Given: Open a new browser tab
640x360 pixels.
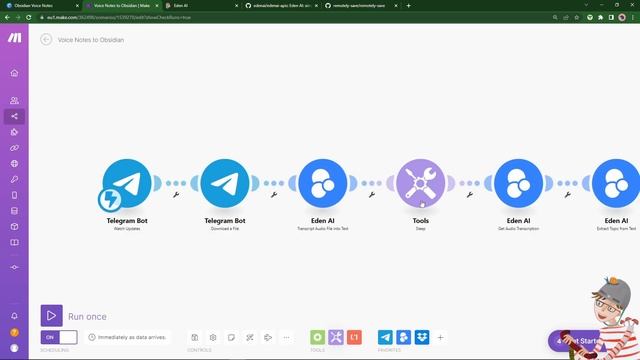Looking at the screenshot, I should point(409,6).
